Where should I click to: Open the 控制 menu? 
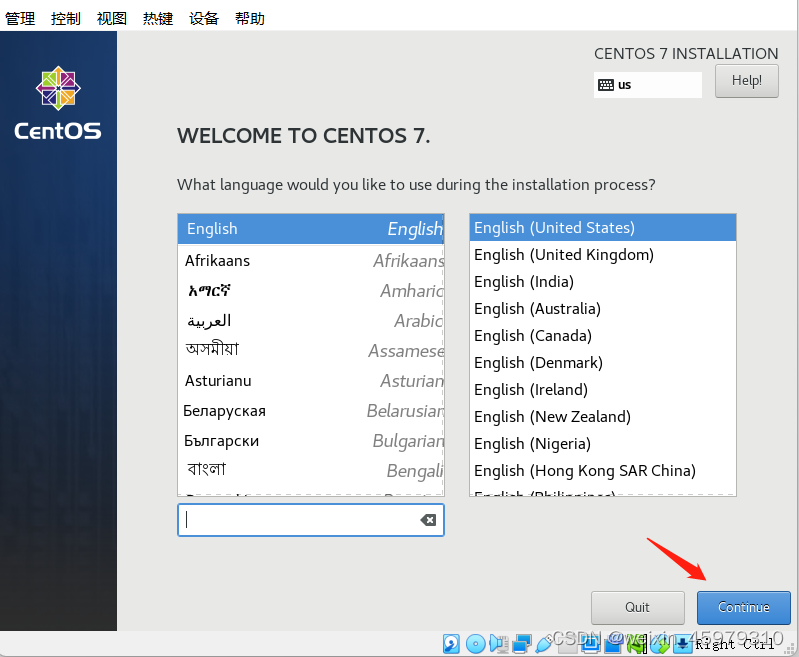[66, 18]
